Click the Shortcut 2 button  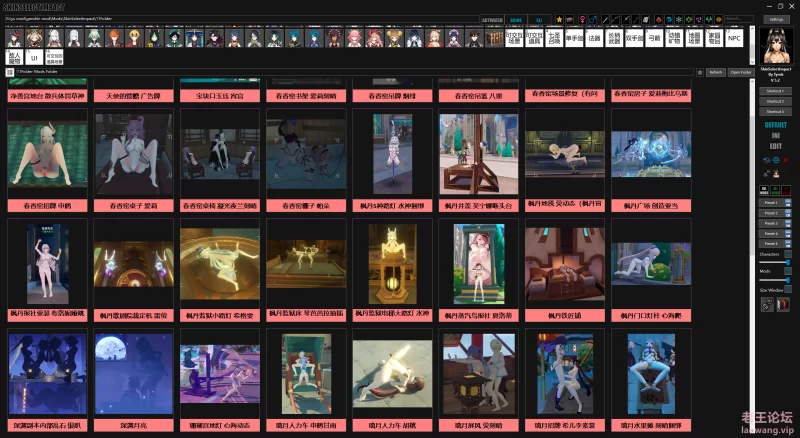coord(776,101)
